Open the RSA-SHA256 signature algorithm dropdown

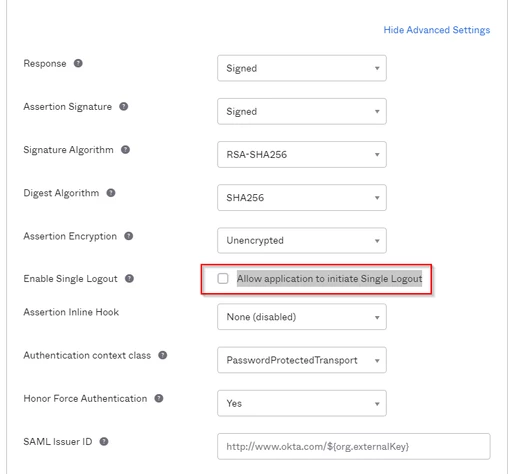(302, 154)
